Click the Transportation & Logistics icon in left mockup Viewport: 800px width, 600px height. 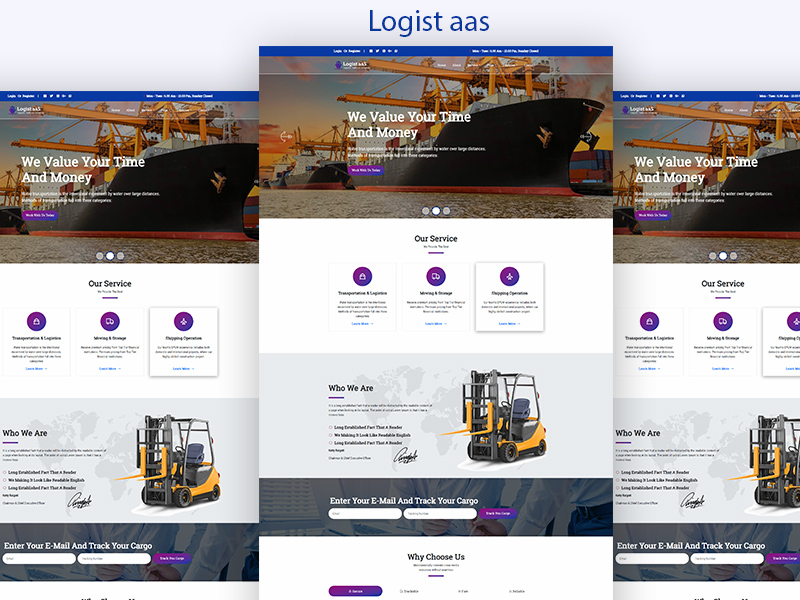pos(36,321)
